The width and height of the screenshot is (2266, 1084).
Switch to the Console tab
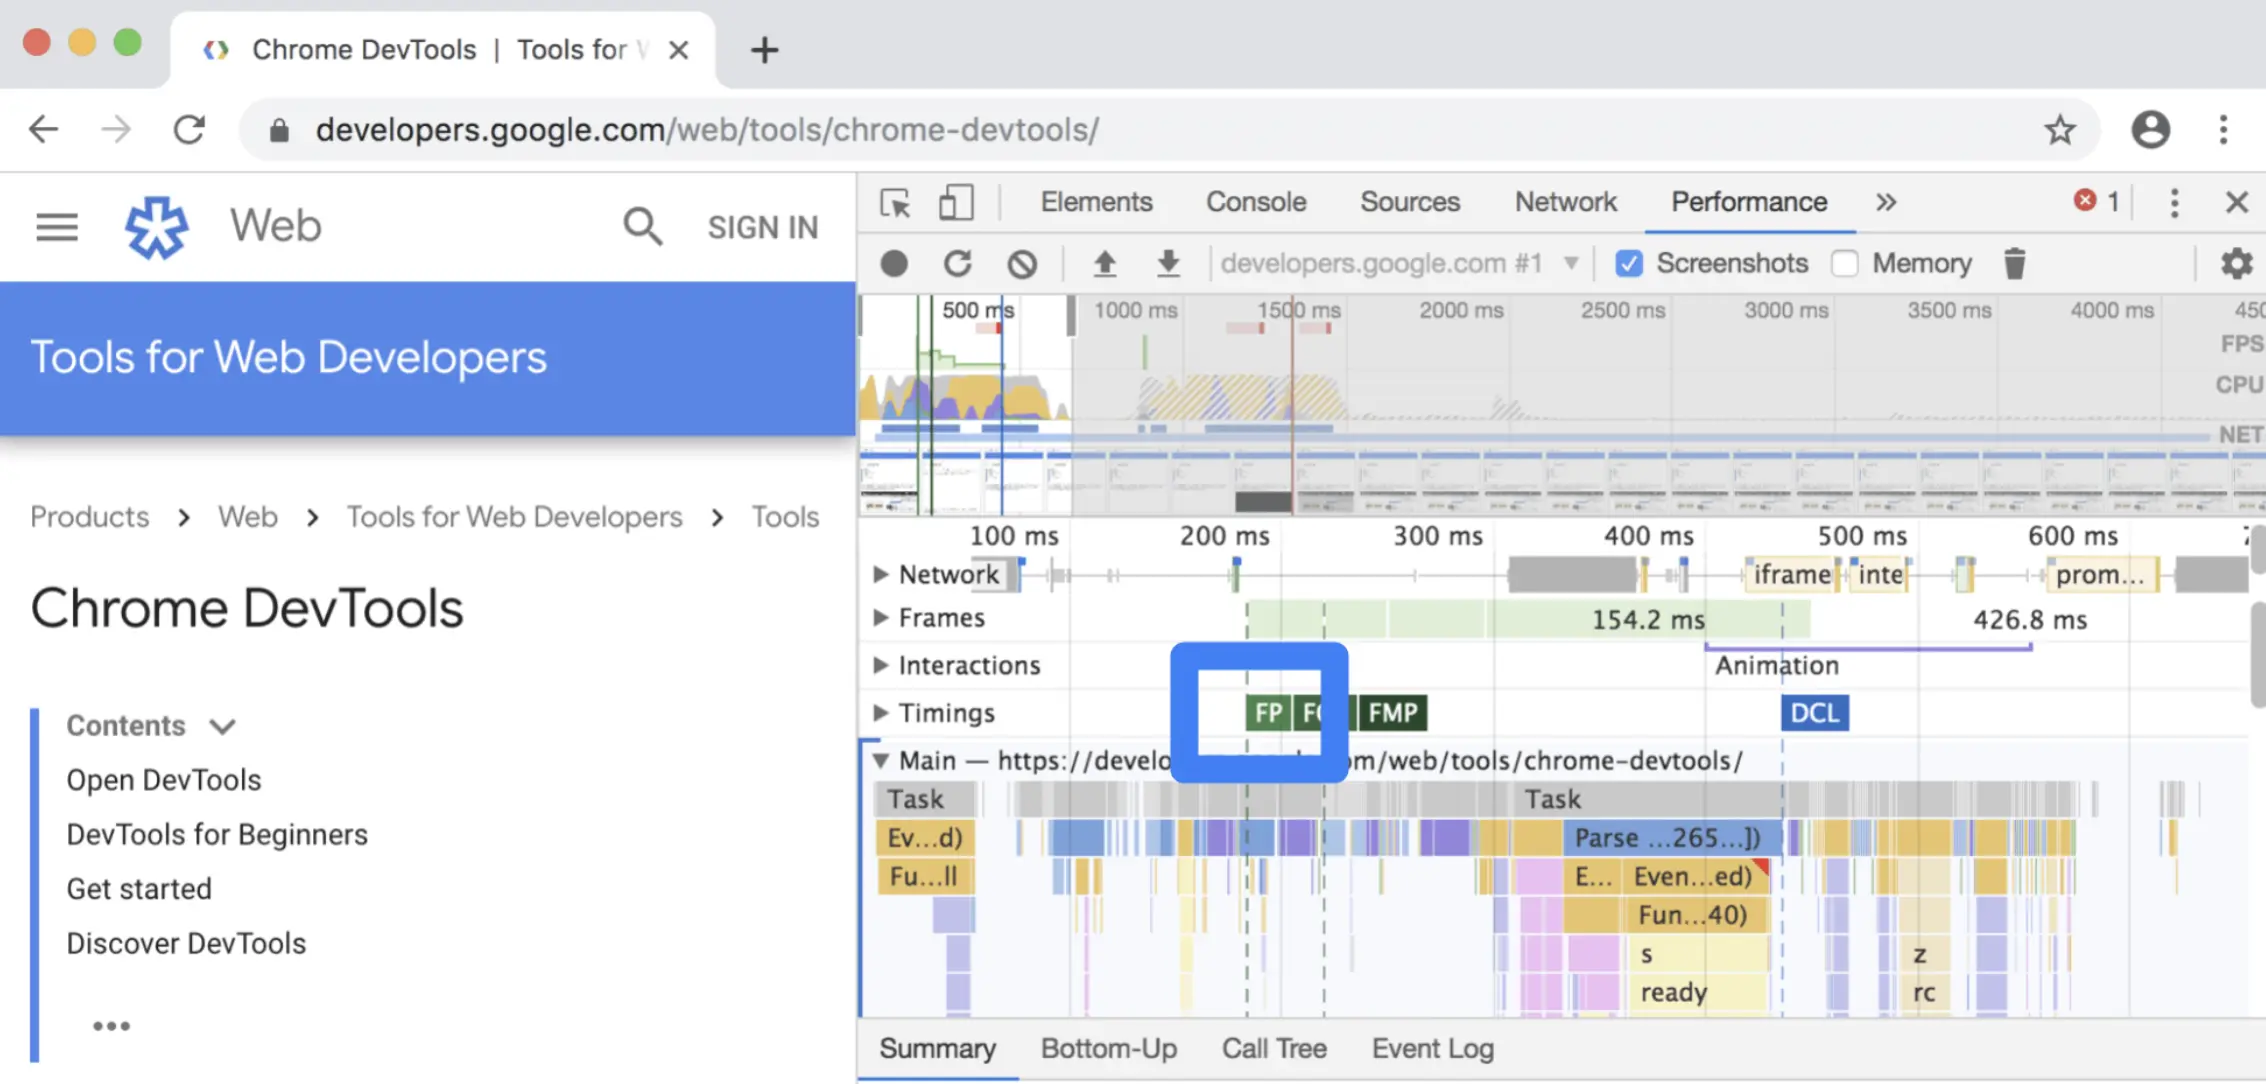(x=1255, y=202)
